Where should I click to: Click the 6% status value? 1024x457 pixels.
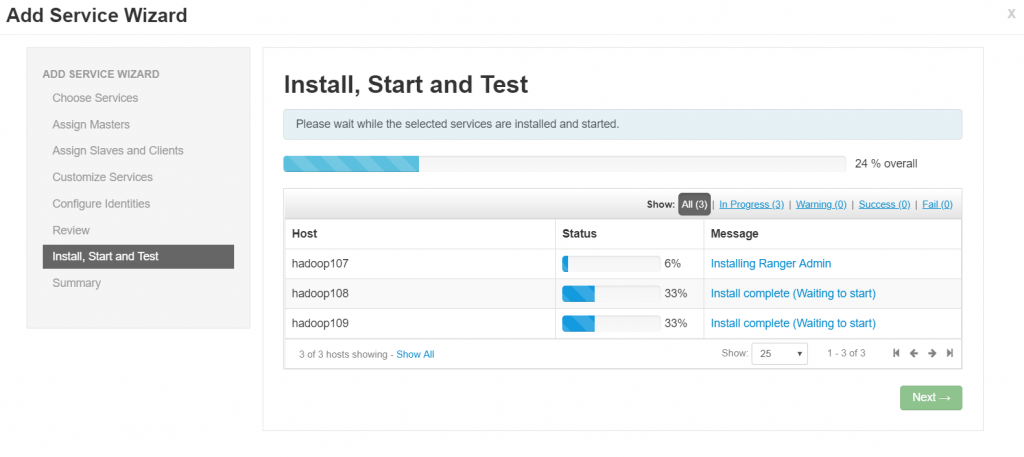point(673,264)
